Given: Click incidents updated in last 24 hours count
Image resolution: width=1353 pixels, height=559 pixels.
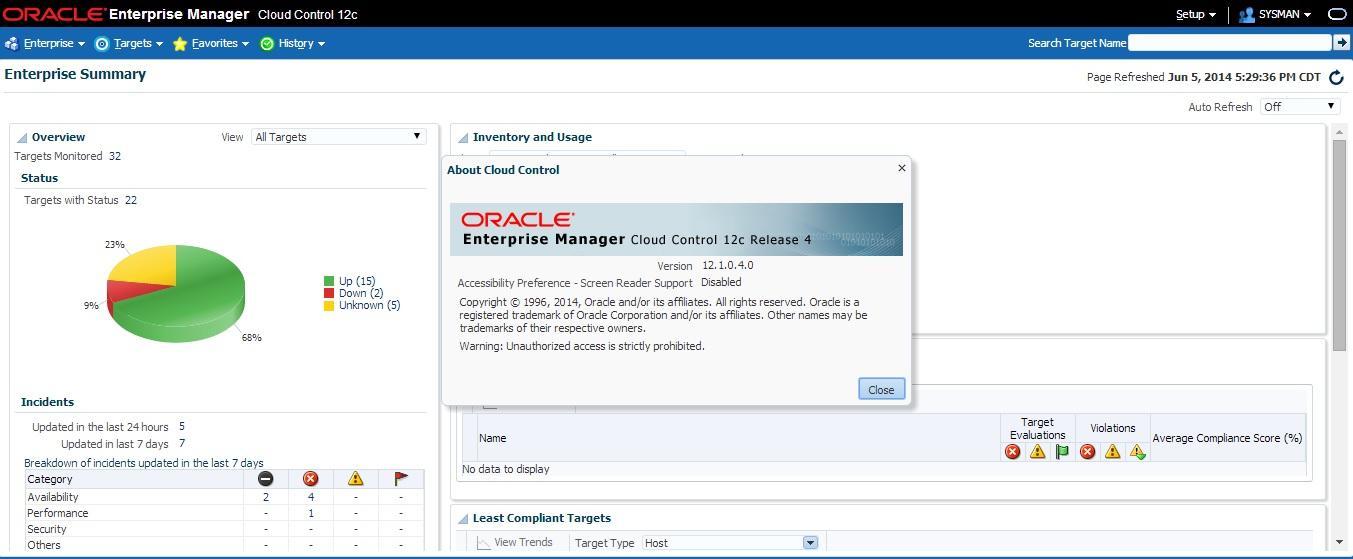Looking at the screenshot, I should coord(182,427).
